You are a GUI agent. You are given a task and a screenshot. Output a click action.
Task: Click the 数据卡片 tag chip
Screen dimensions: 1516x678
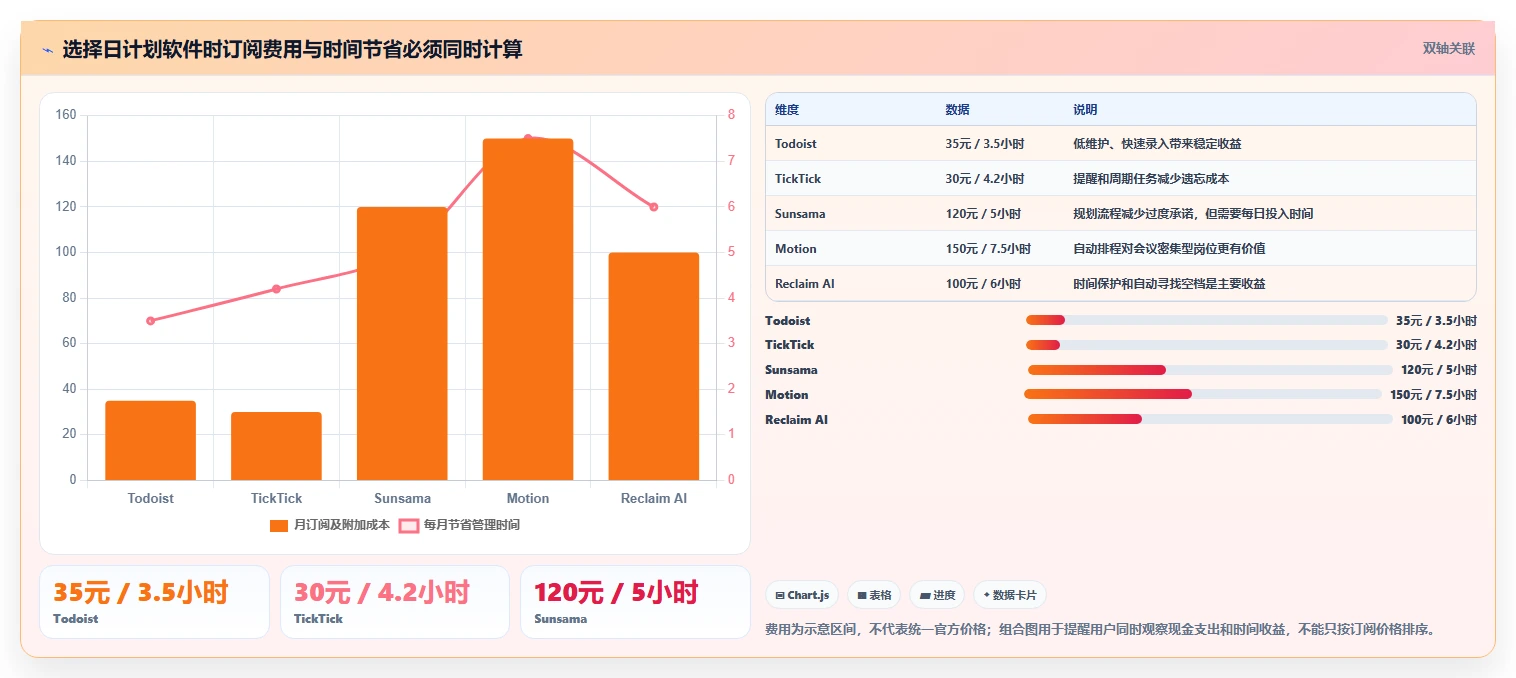[x=1010, y=595]
